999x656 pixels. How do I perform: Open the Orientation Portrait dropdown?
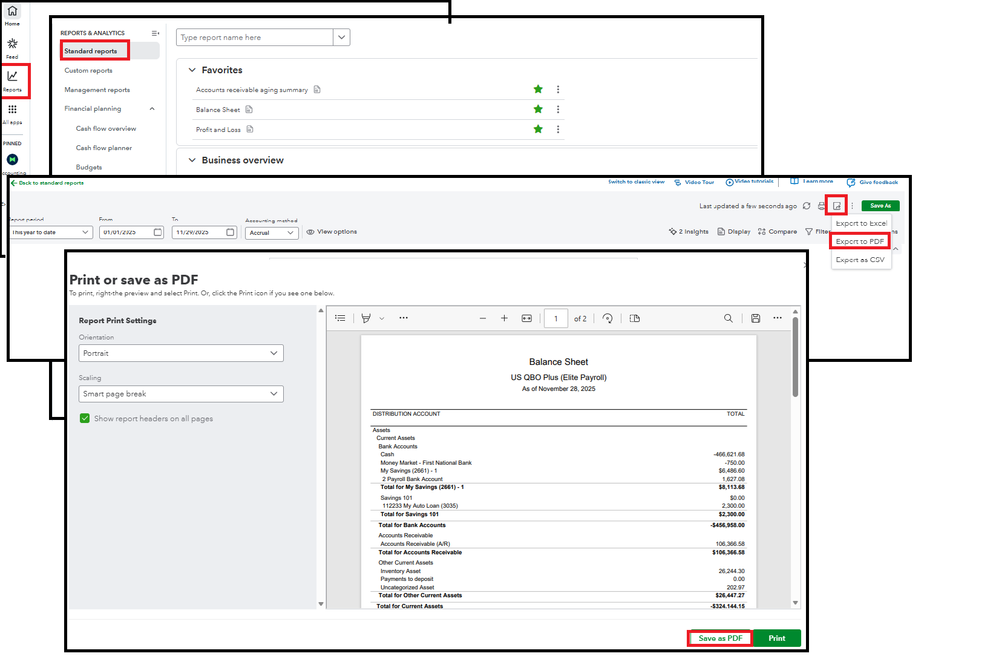point(181,353)
